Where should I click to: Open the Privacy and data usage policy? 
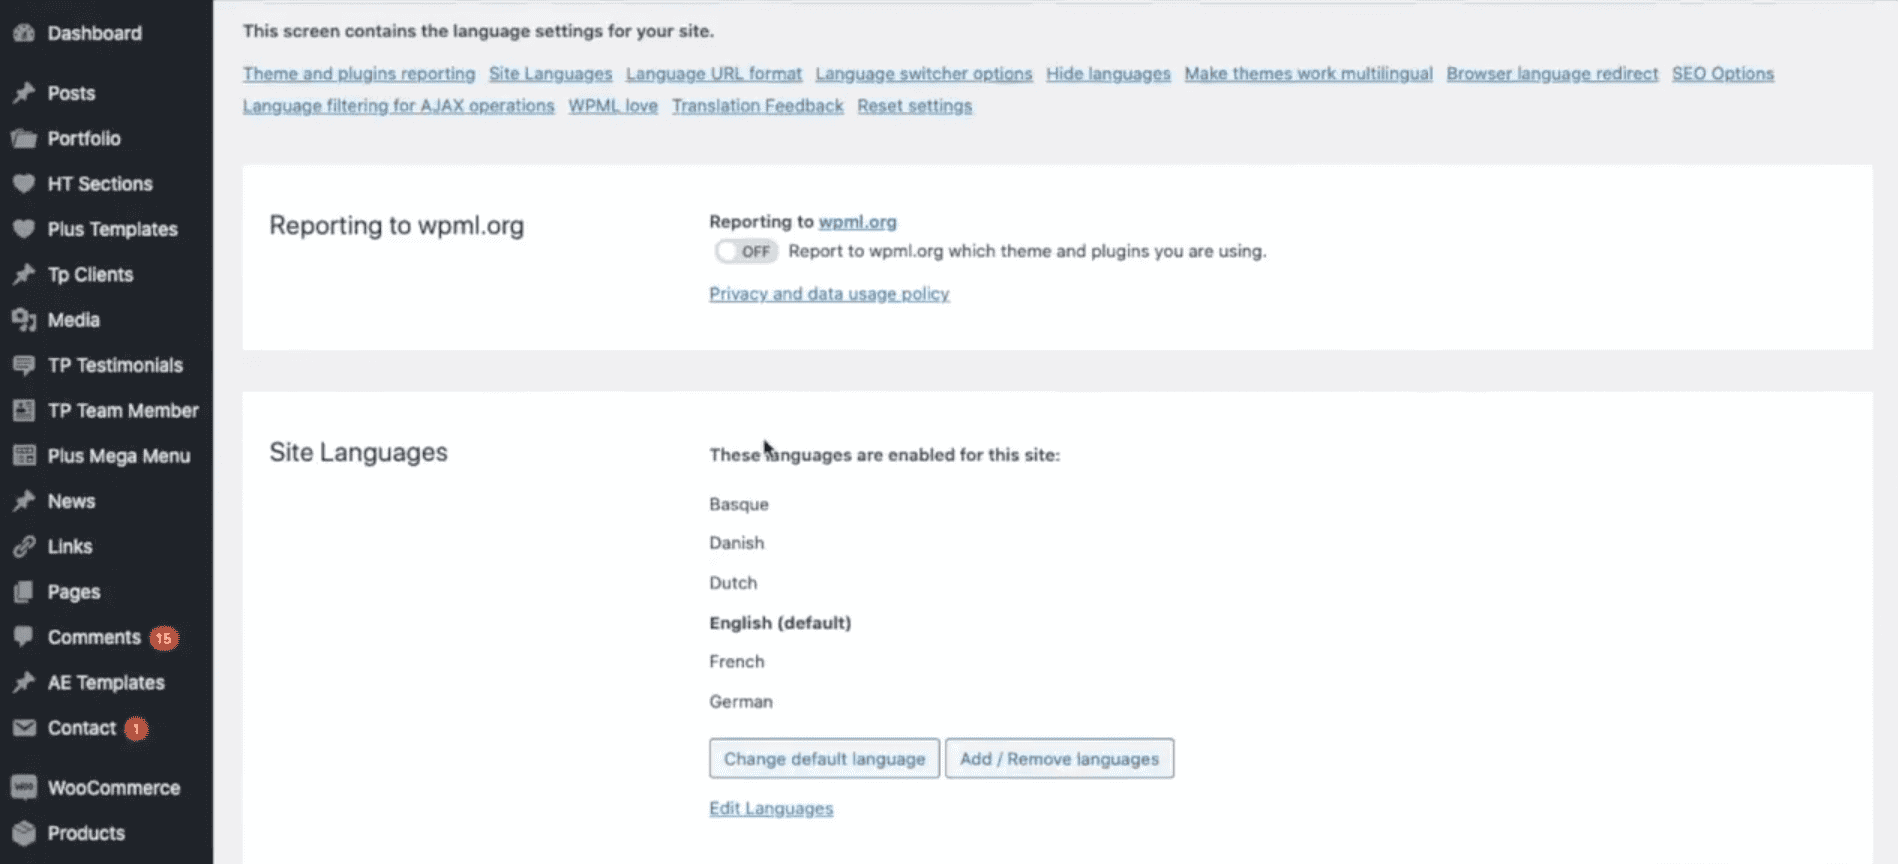coord(828,293)
